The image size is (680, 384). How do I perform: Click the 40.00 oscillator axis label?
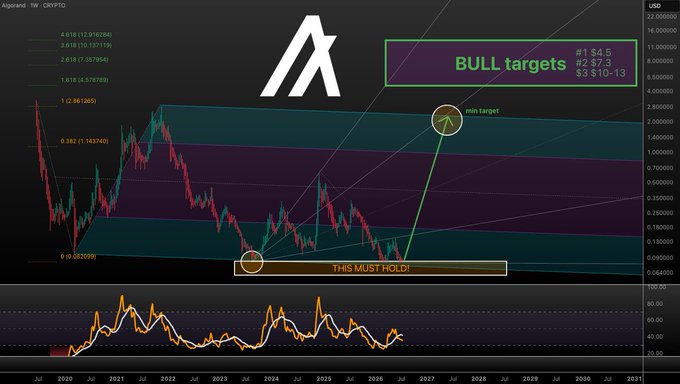[x=655, y=336]
